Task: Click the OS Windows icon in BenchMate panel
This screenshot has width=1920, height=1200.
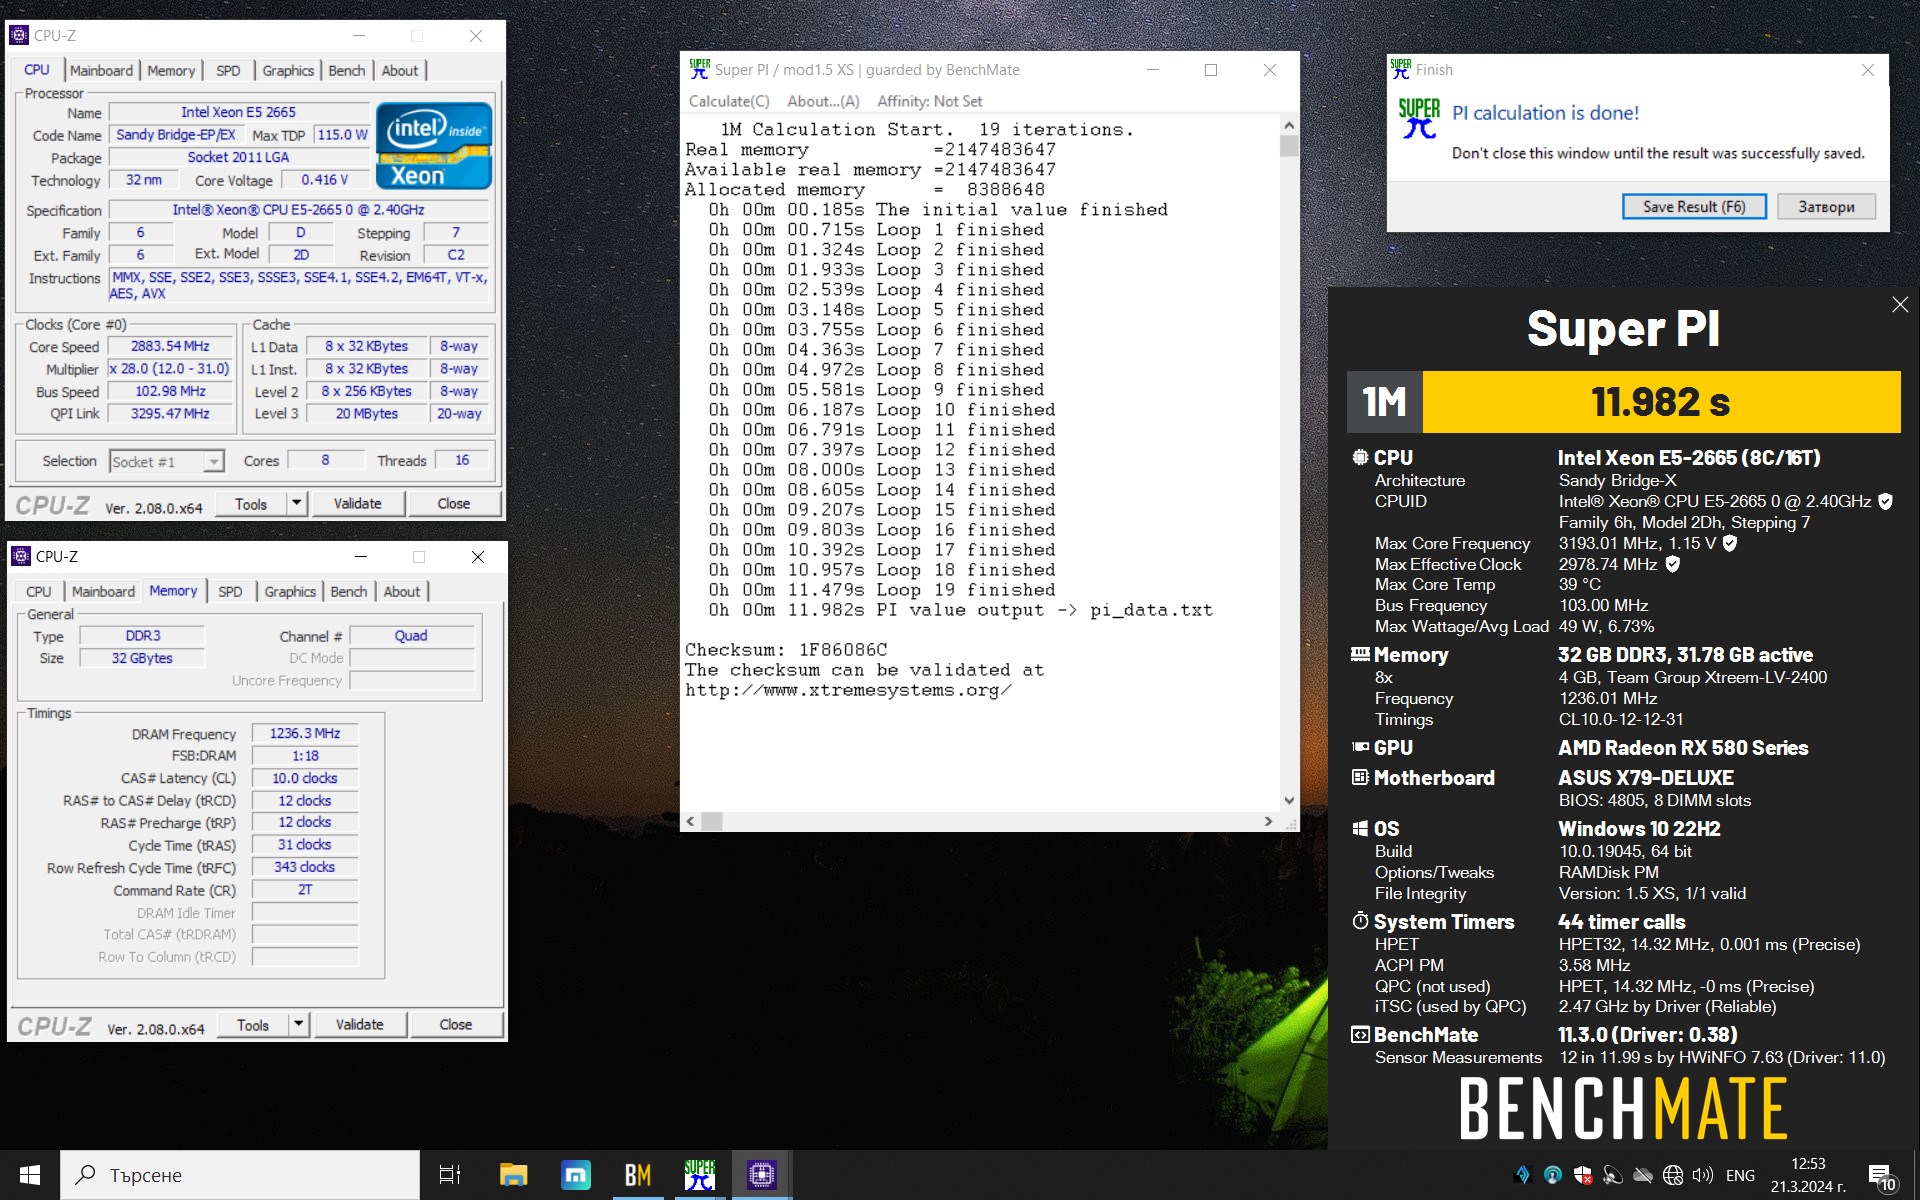Action: tap(1360, 829)
